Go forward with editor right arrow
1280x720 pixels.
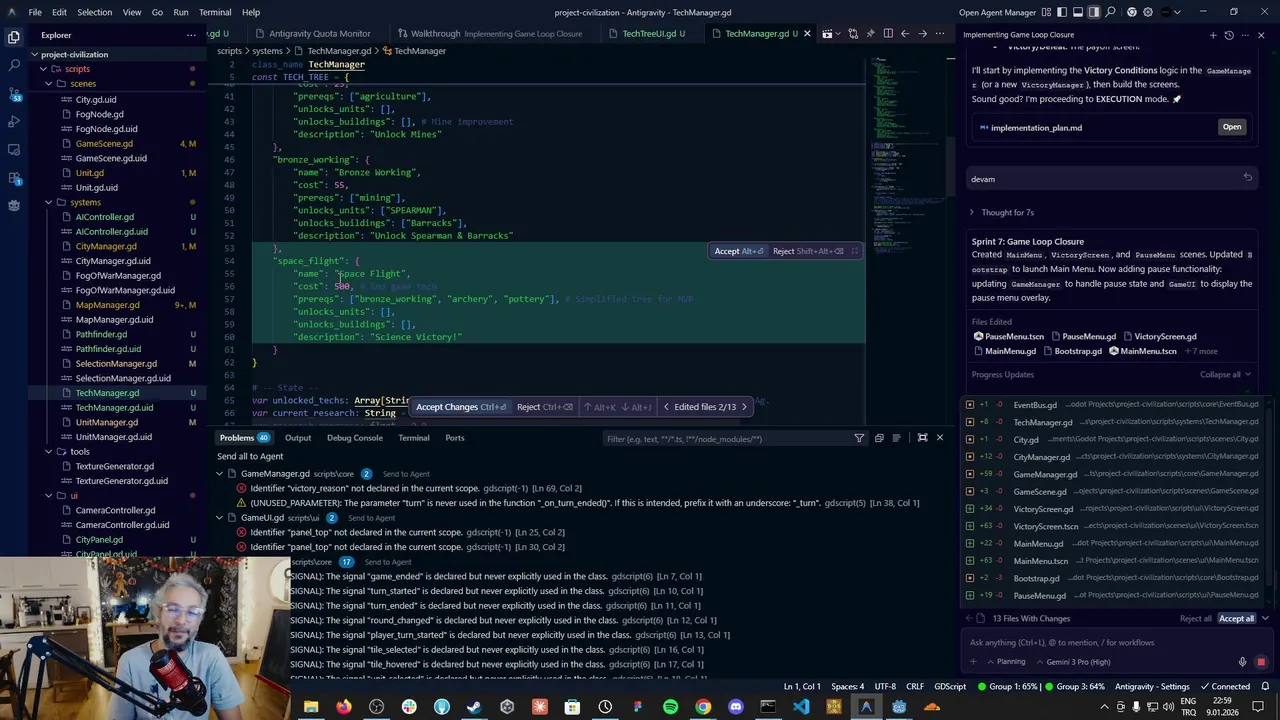[x=922, y=34]
